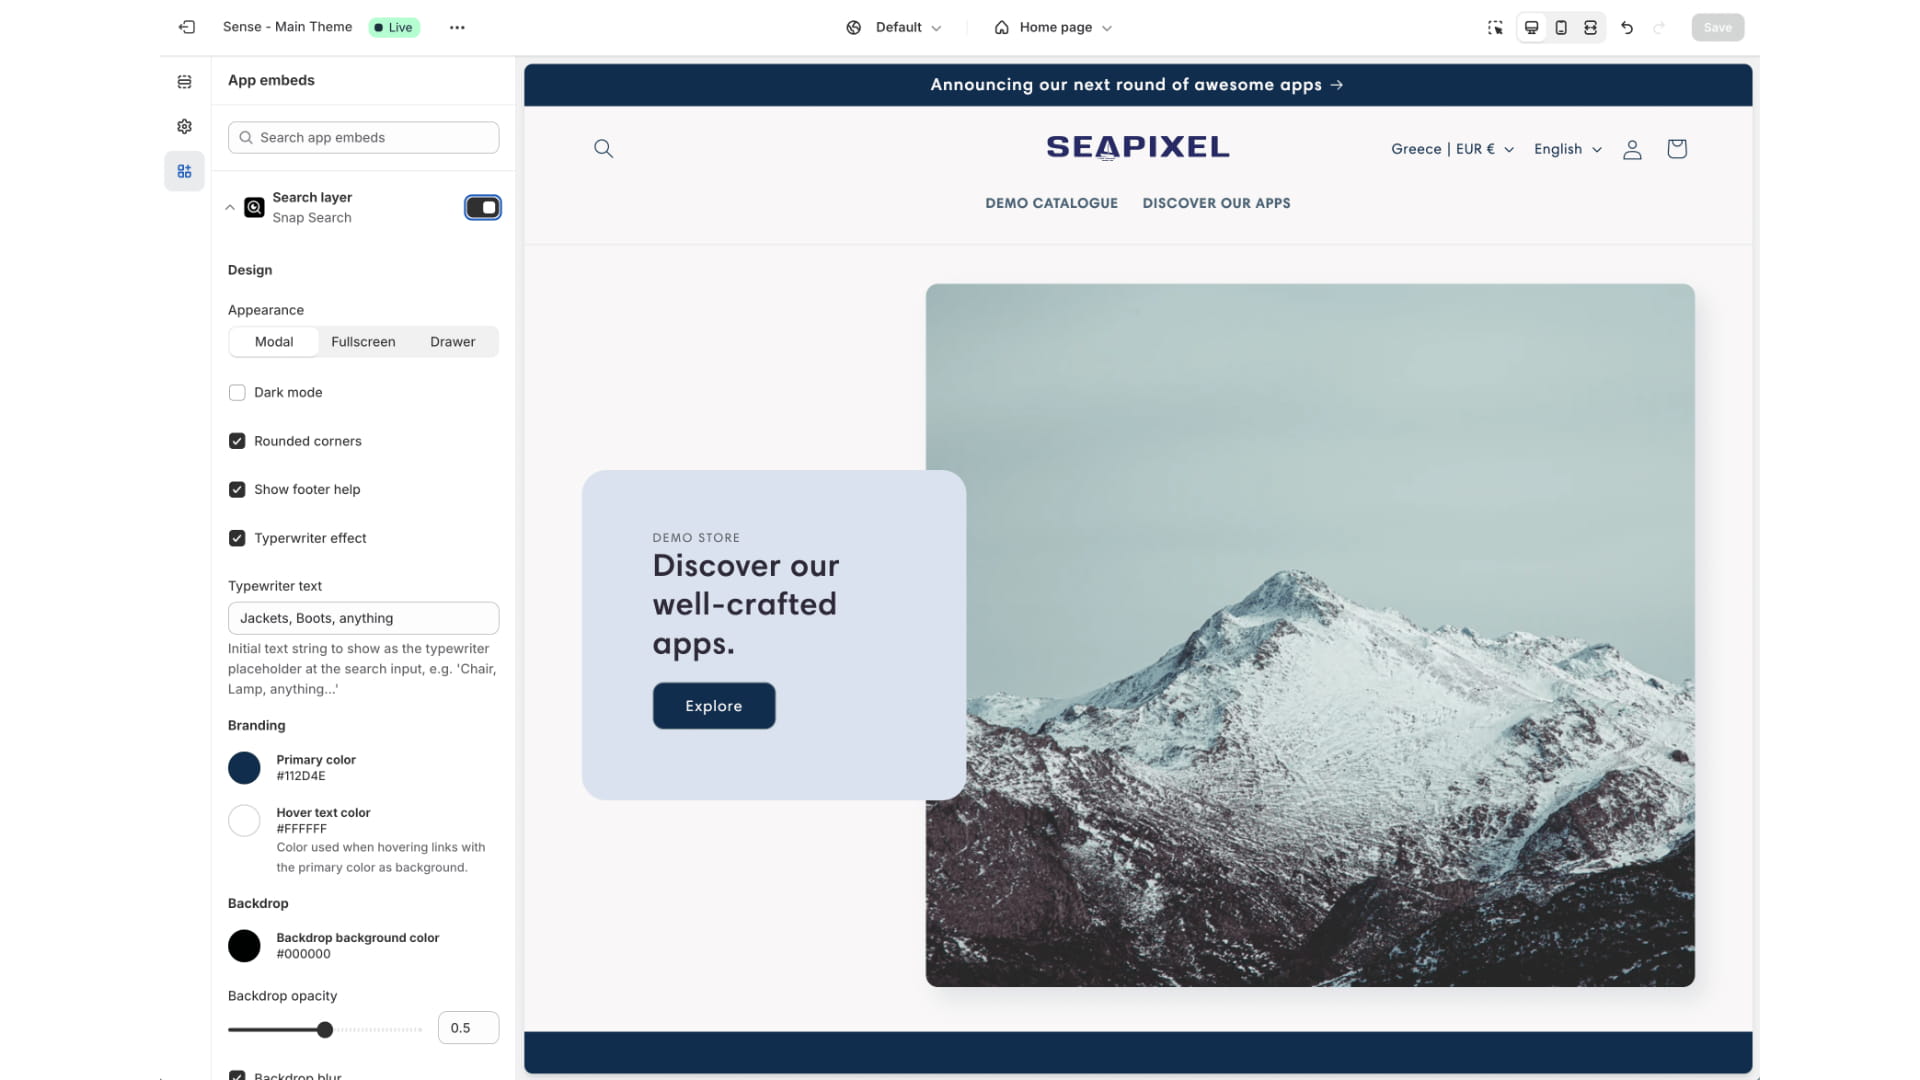Drag the Backdrop opacity slider
1920x1080 pixels.
click(x=324, y=1029)
